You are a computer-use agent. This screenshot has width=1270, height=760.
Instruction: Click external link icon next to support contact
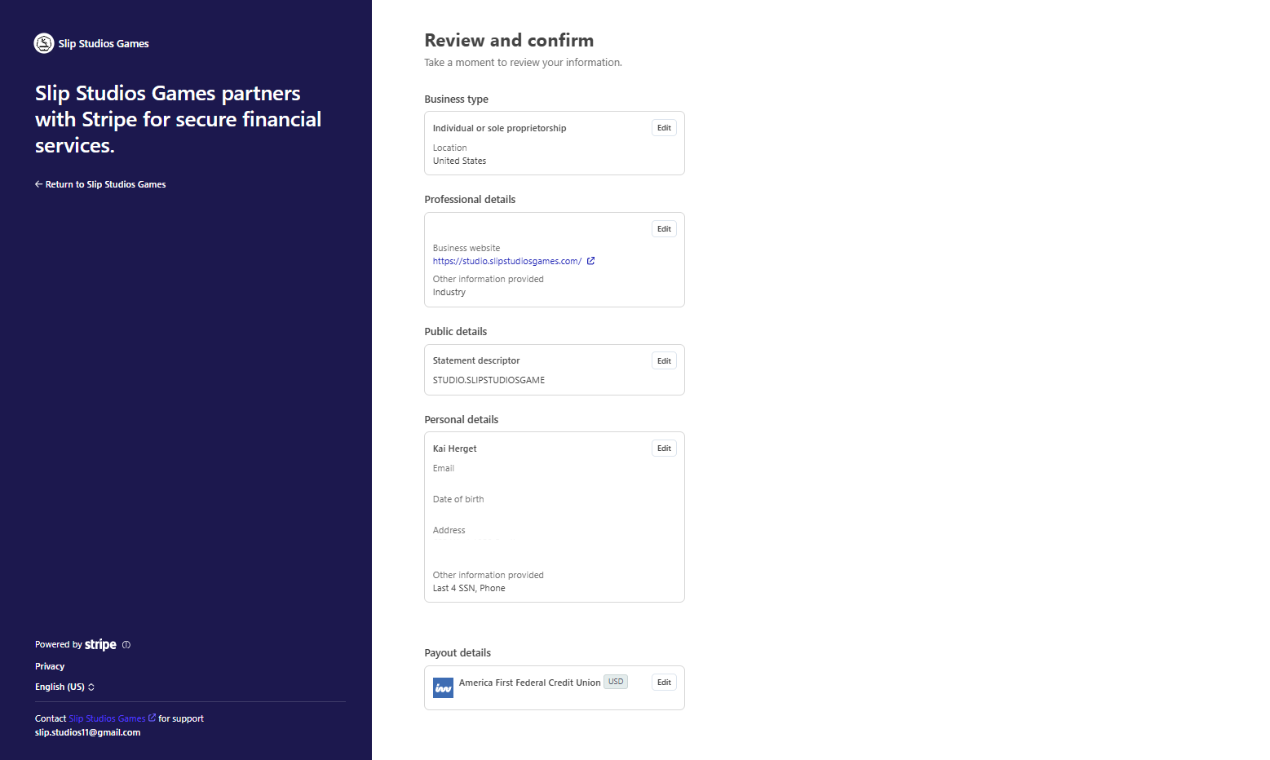pos(152,718)
